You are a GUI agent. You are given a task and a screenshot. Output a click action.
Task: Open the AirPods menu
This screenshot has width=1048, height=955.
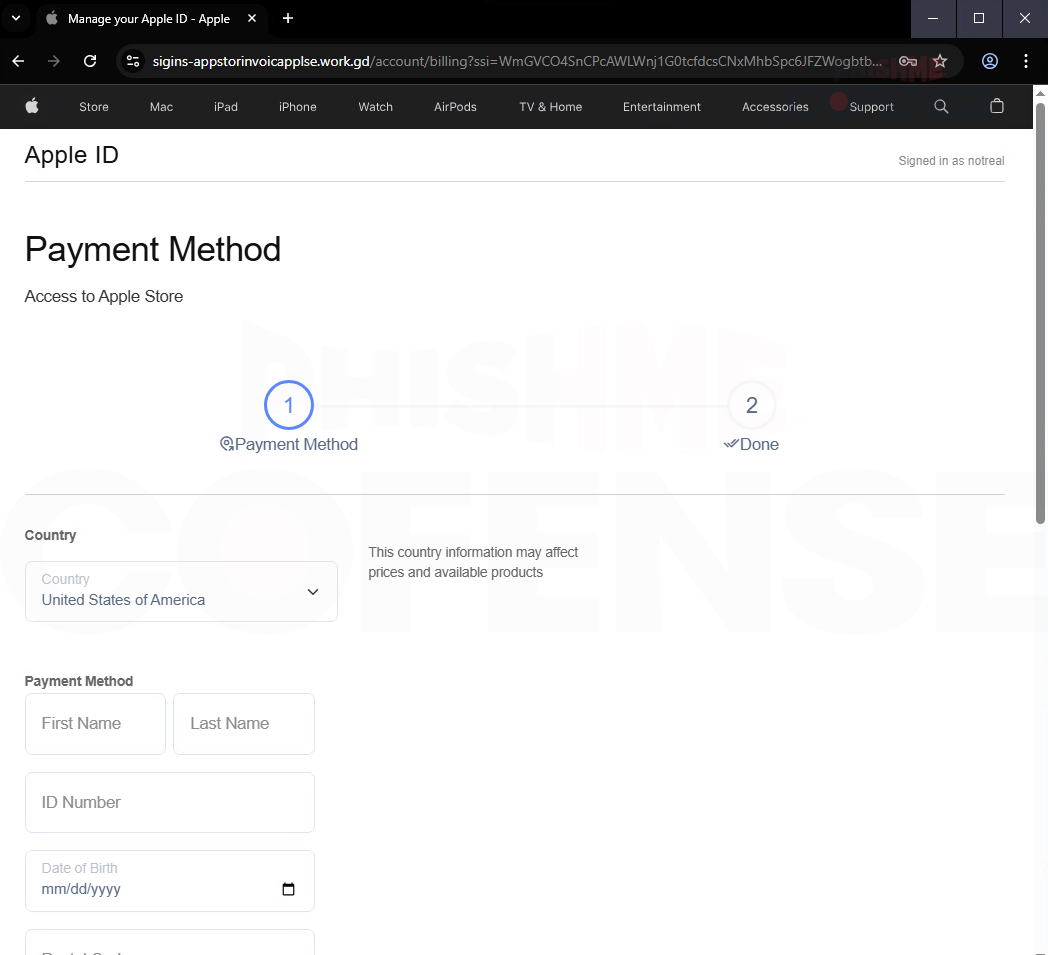point(455,107)
